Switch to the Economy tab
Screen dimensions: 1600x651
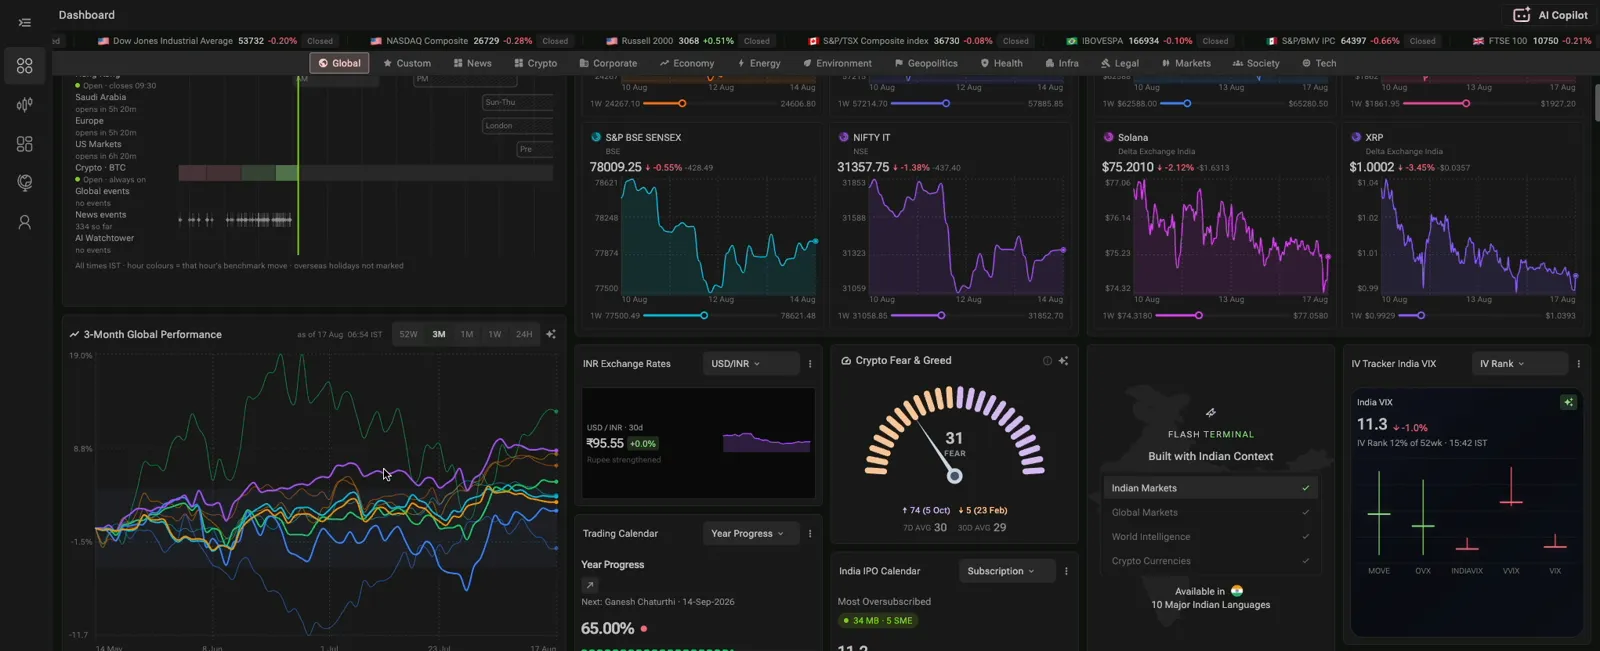(x=687, y=63)
